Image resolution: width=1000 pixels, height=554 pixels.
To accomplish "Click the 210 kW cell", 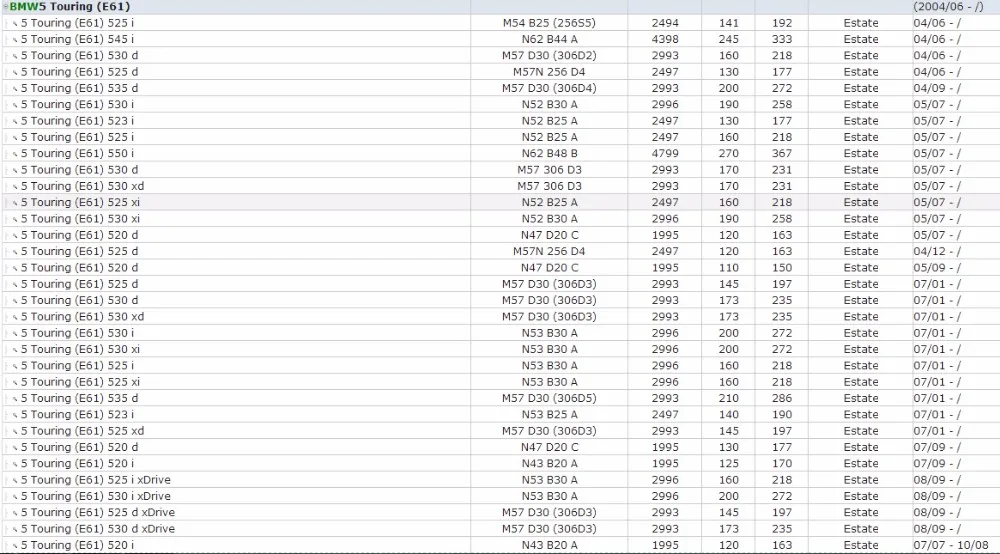I will 728,398.
